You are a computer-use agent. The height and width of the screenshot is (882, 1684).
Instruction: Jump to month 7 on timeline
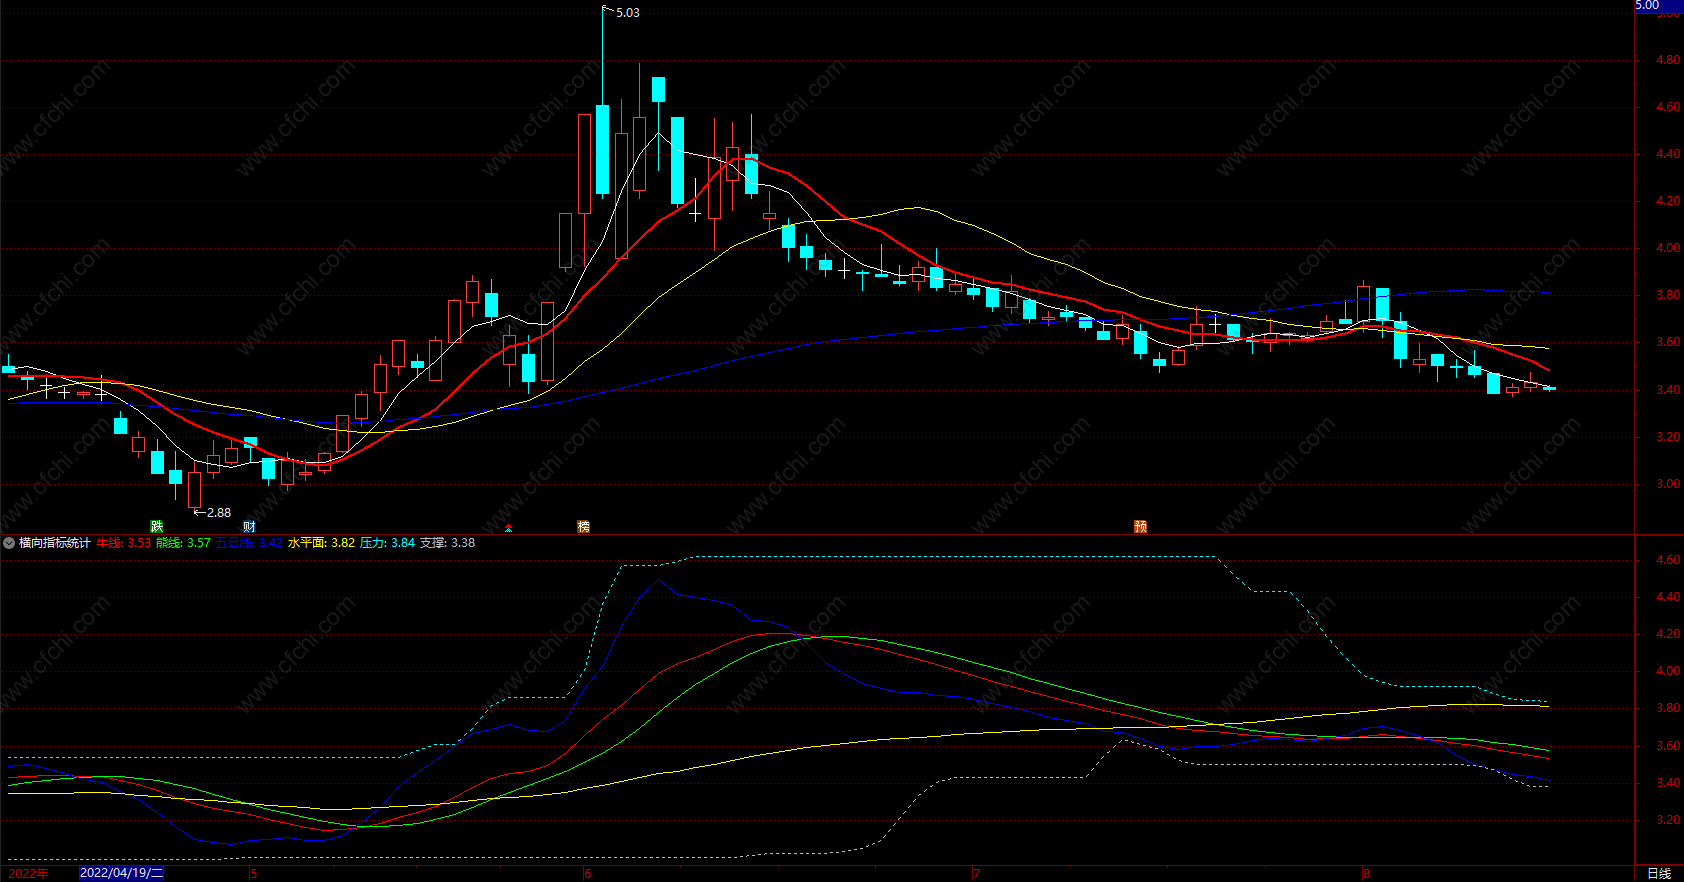click(x=976, y=873)
